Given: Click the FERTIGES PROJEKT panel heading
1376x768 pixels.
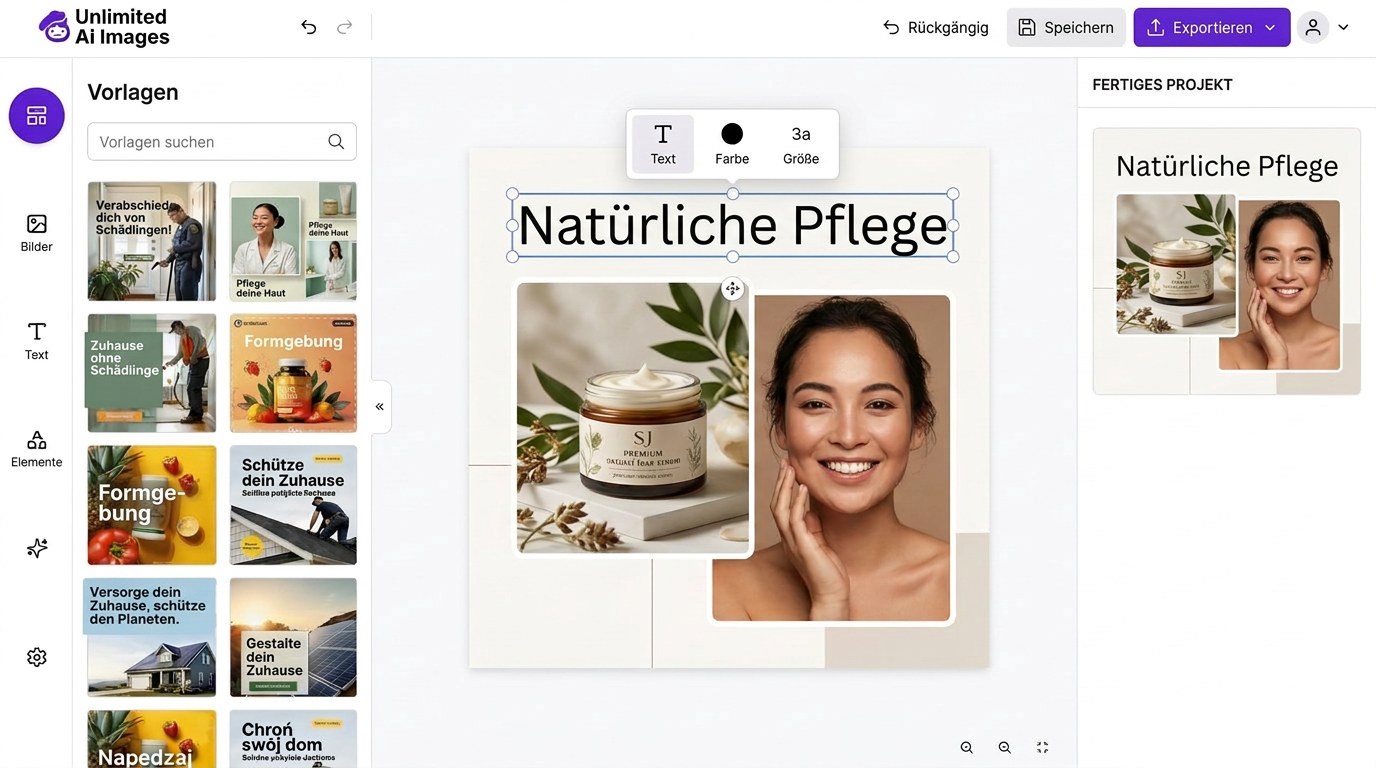Looking at the screenshot, I should [x=1162, y=85].
